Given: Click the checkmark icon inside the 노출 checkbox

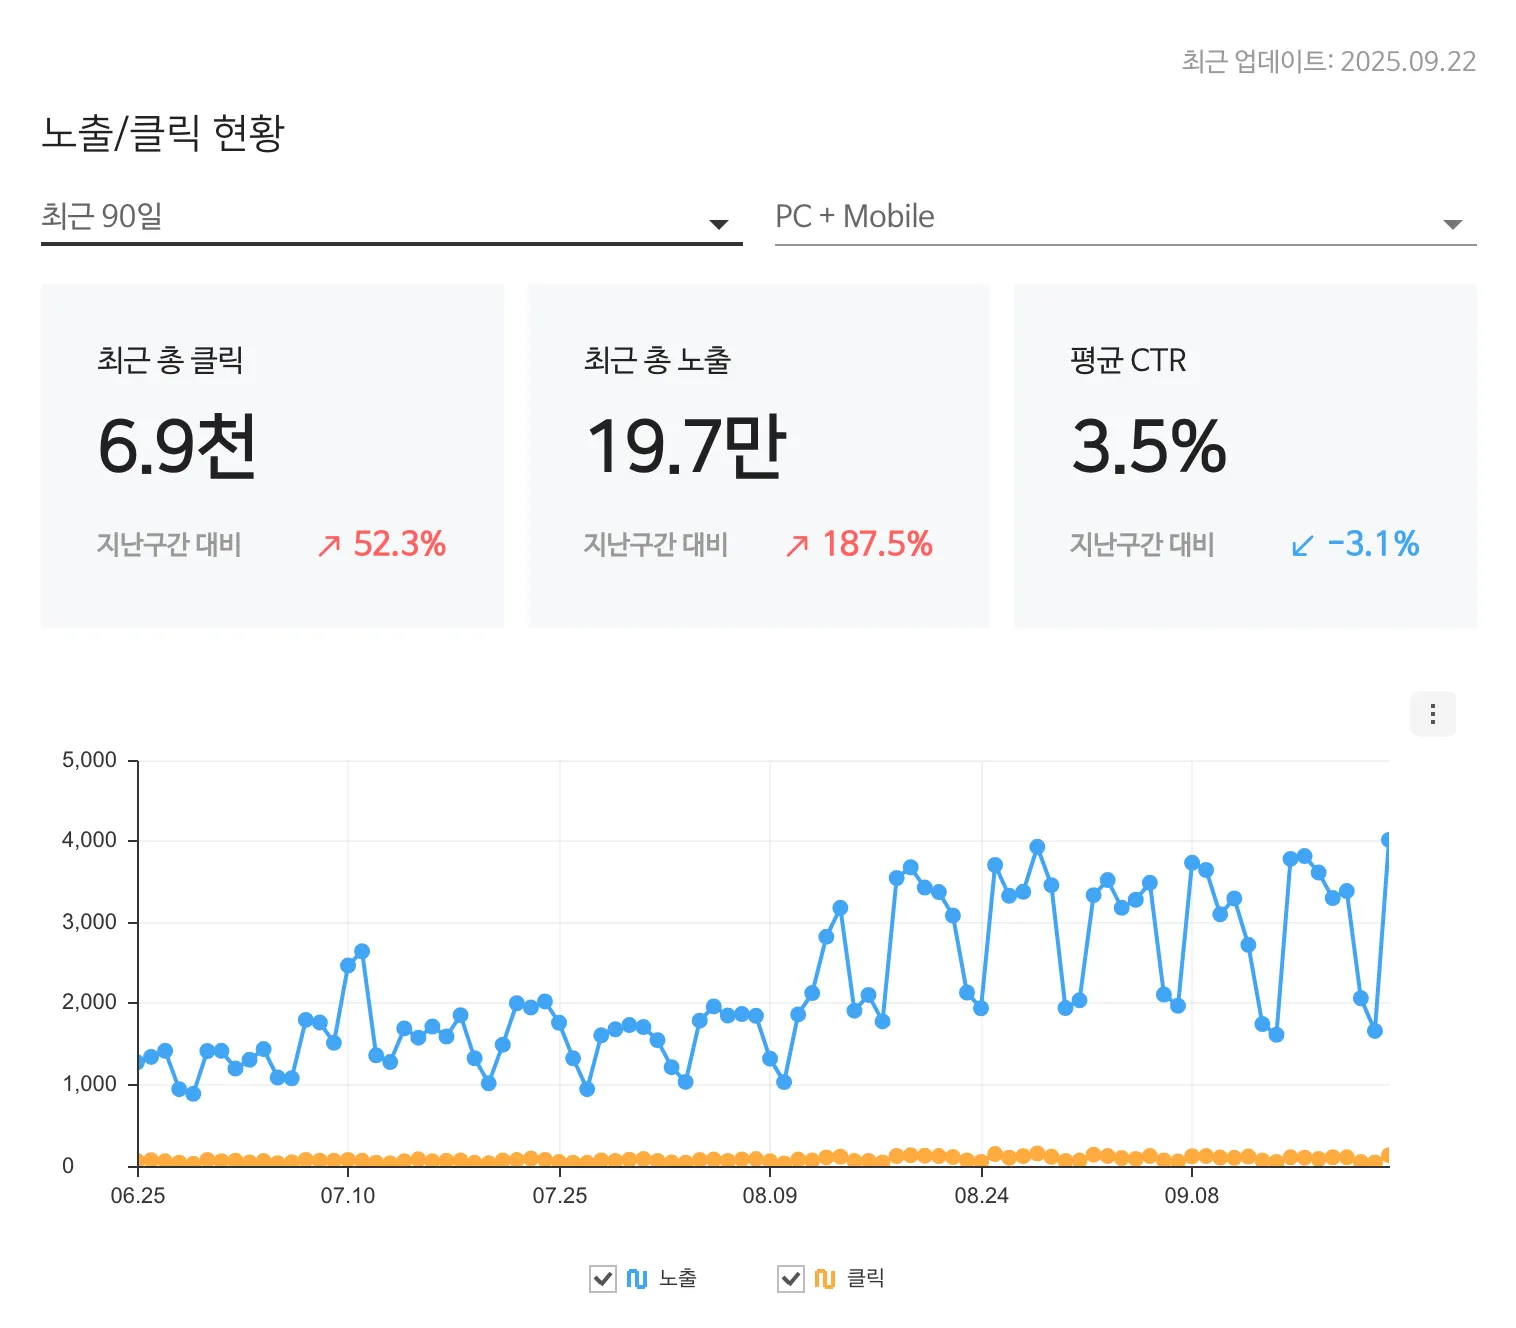Looking at the screenshot, I should (603, 1278).
